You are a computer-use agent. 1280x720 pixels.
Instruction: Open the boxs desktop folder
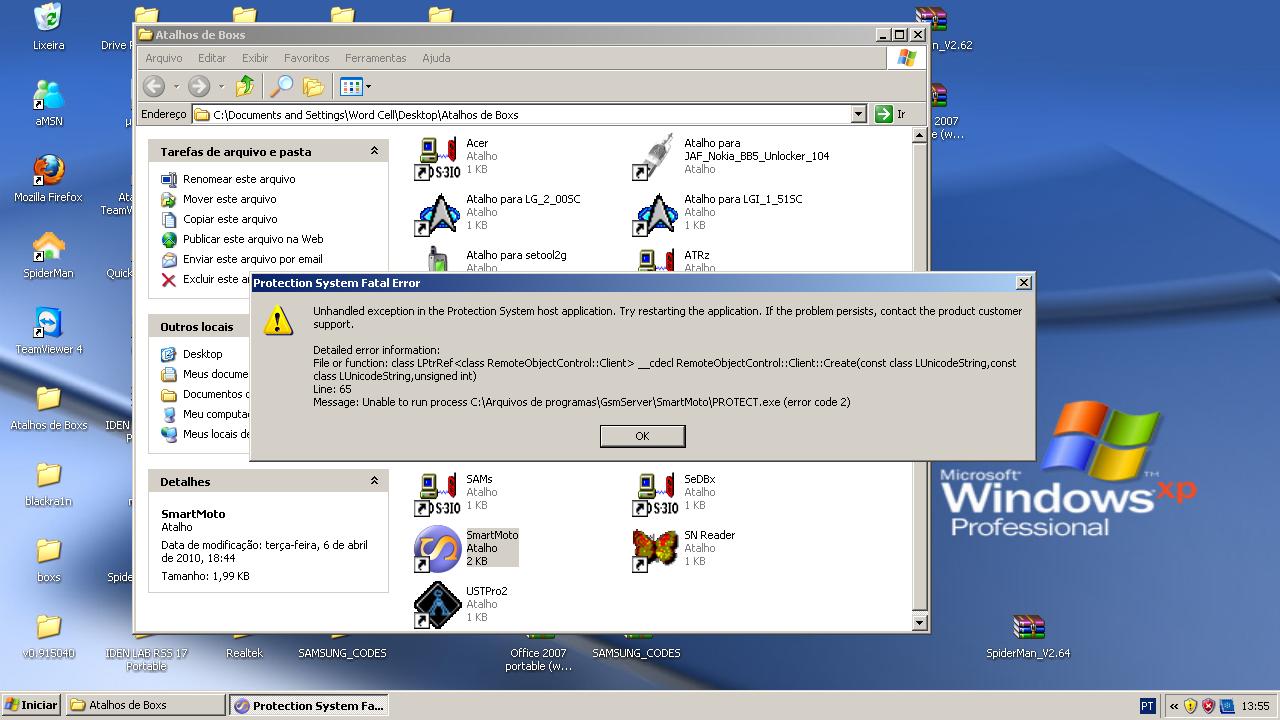(48, 559)
